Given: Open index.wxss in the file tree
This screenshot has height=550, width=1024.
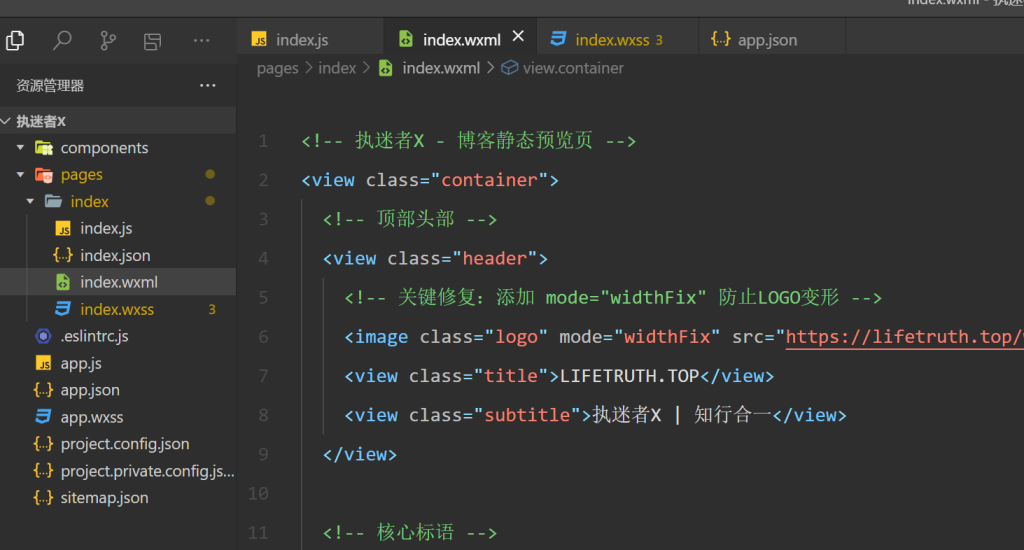Looking at the screenshot, I should coord(118,309).
